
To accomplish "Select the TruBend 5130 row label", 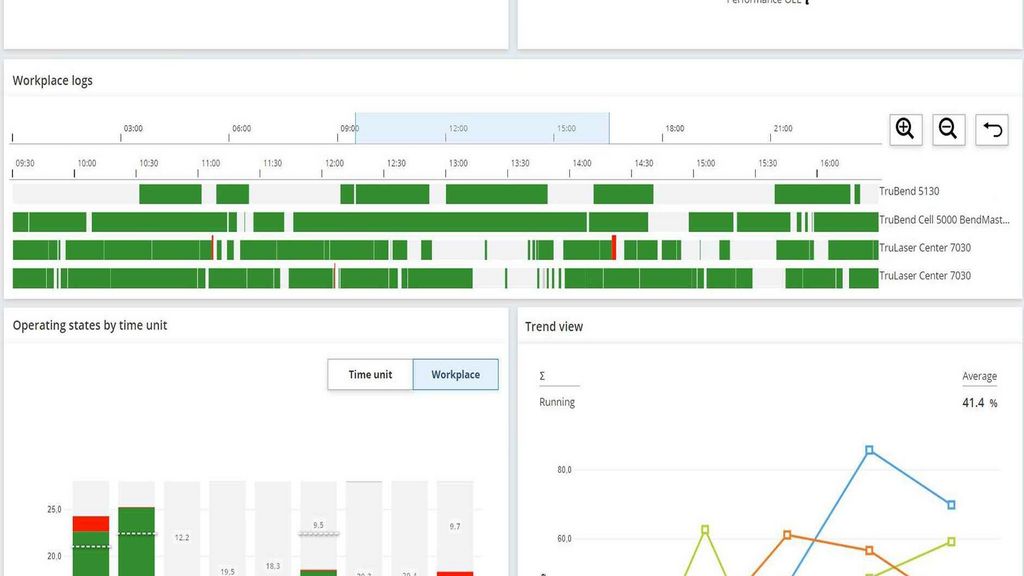I will pos(909,192).
